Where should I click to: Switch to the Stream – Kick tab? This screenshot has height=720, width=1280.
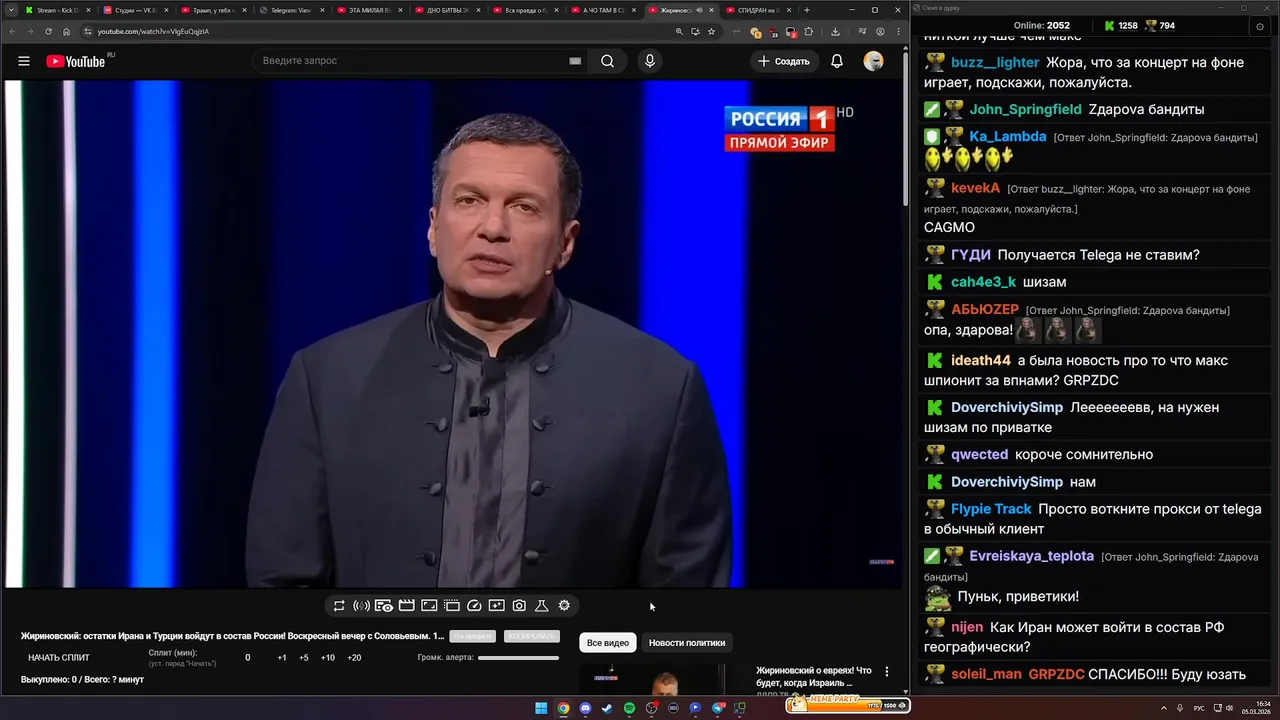coord(56,10)
